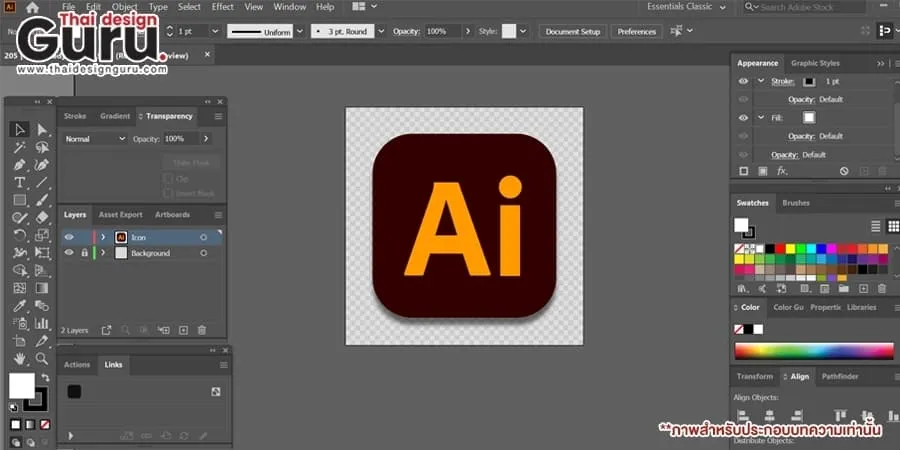Pick the Eraser tool
The width and height of the screenshot is (900, 450).
coord(42,218)
